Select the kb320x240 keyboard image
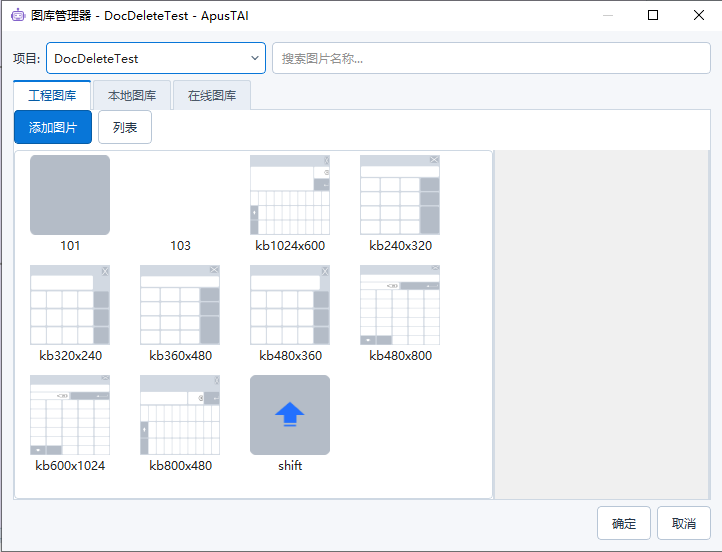 point(70,305)
